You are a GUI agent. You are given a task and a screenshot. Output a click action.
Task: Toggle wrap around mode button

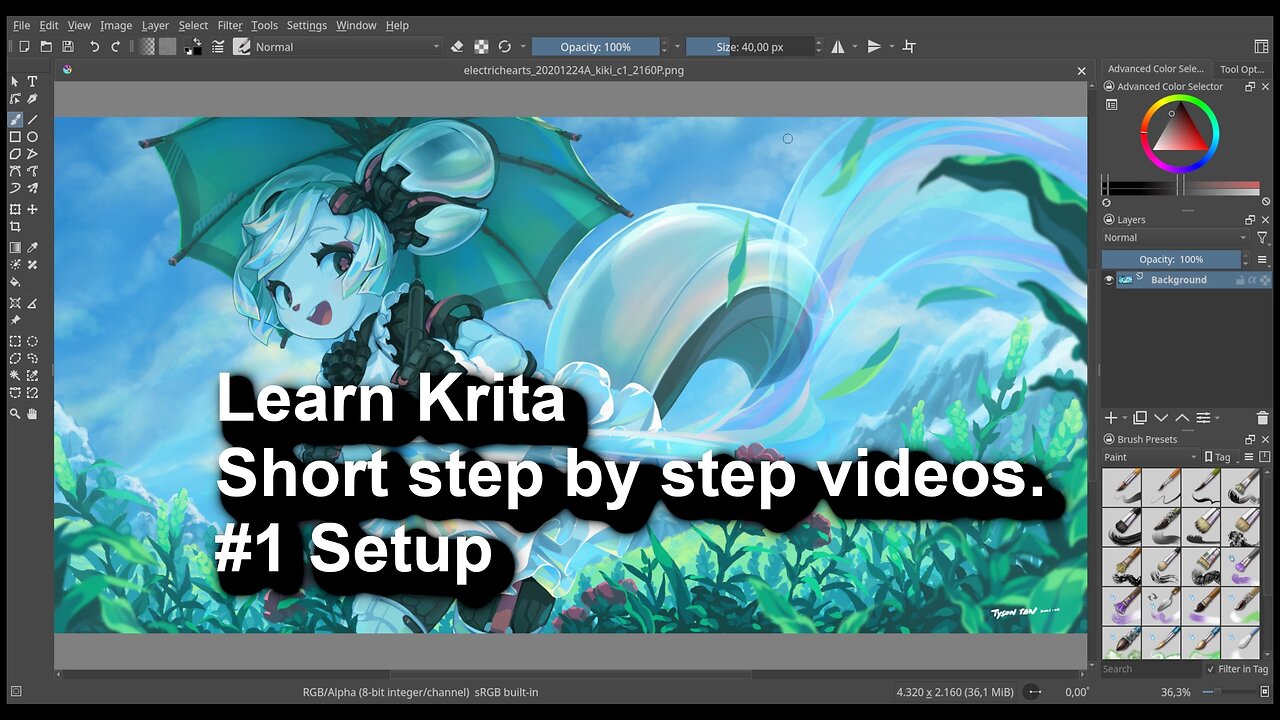tap(909, 46)
